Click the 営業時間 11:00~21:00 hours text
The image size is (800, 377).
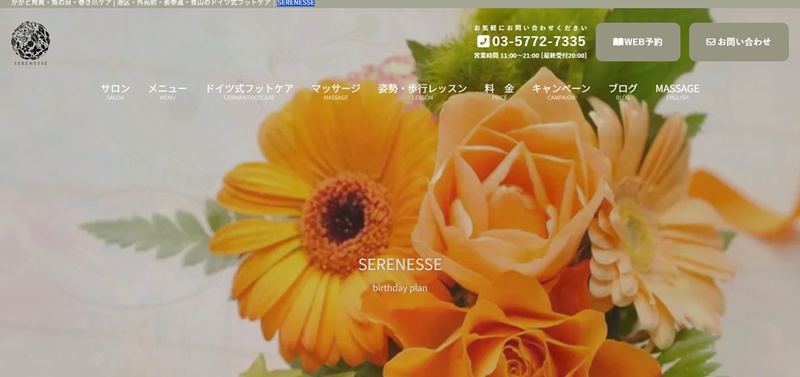[x=530, y=56]
